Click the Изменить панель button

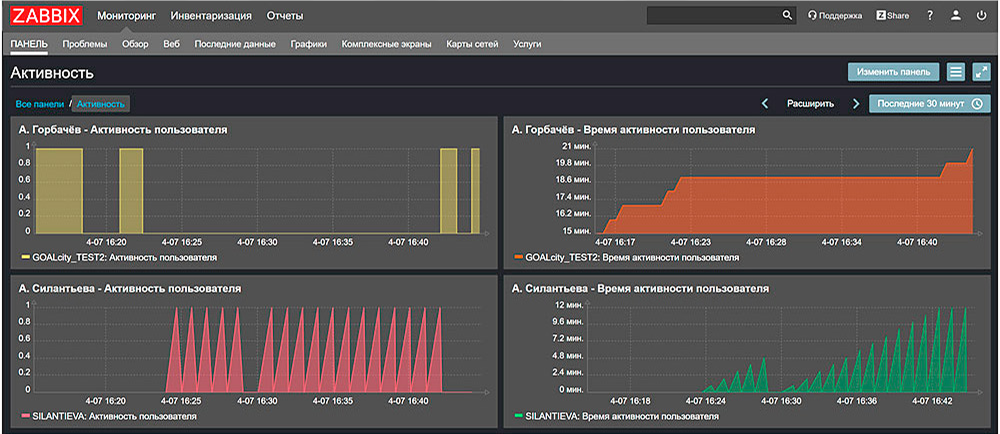(894, 72)
